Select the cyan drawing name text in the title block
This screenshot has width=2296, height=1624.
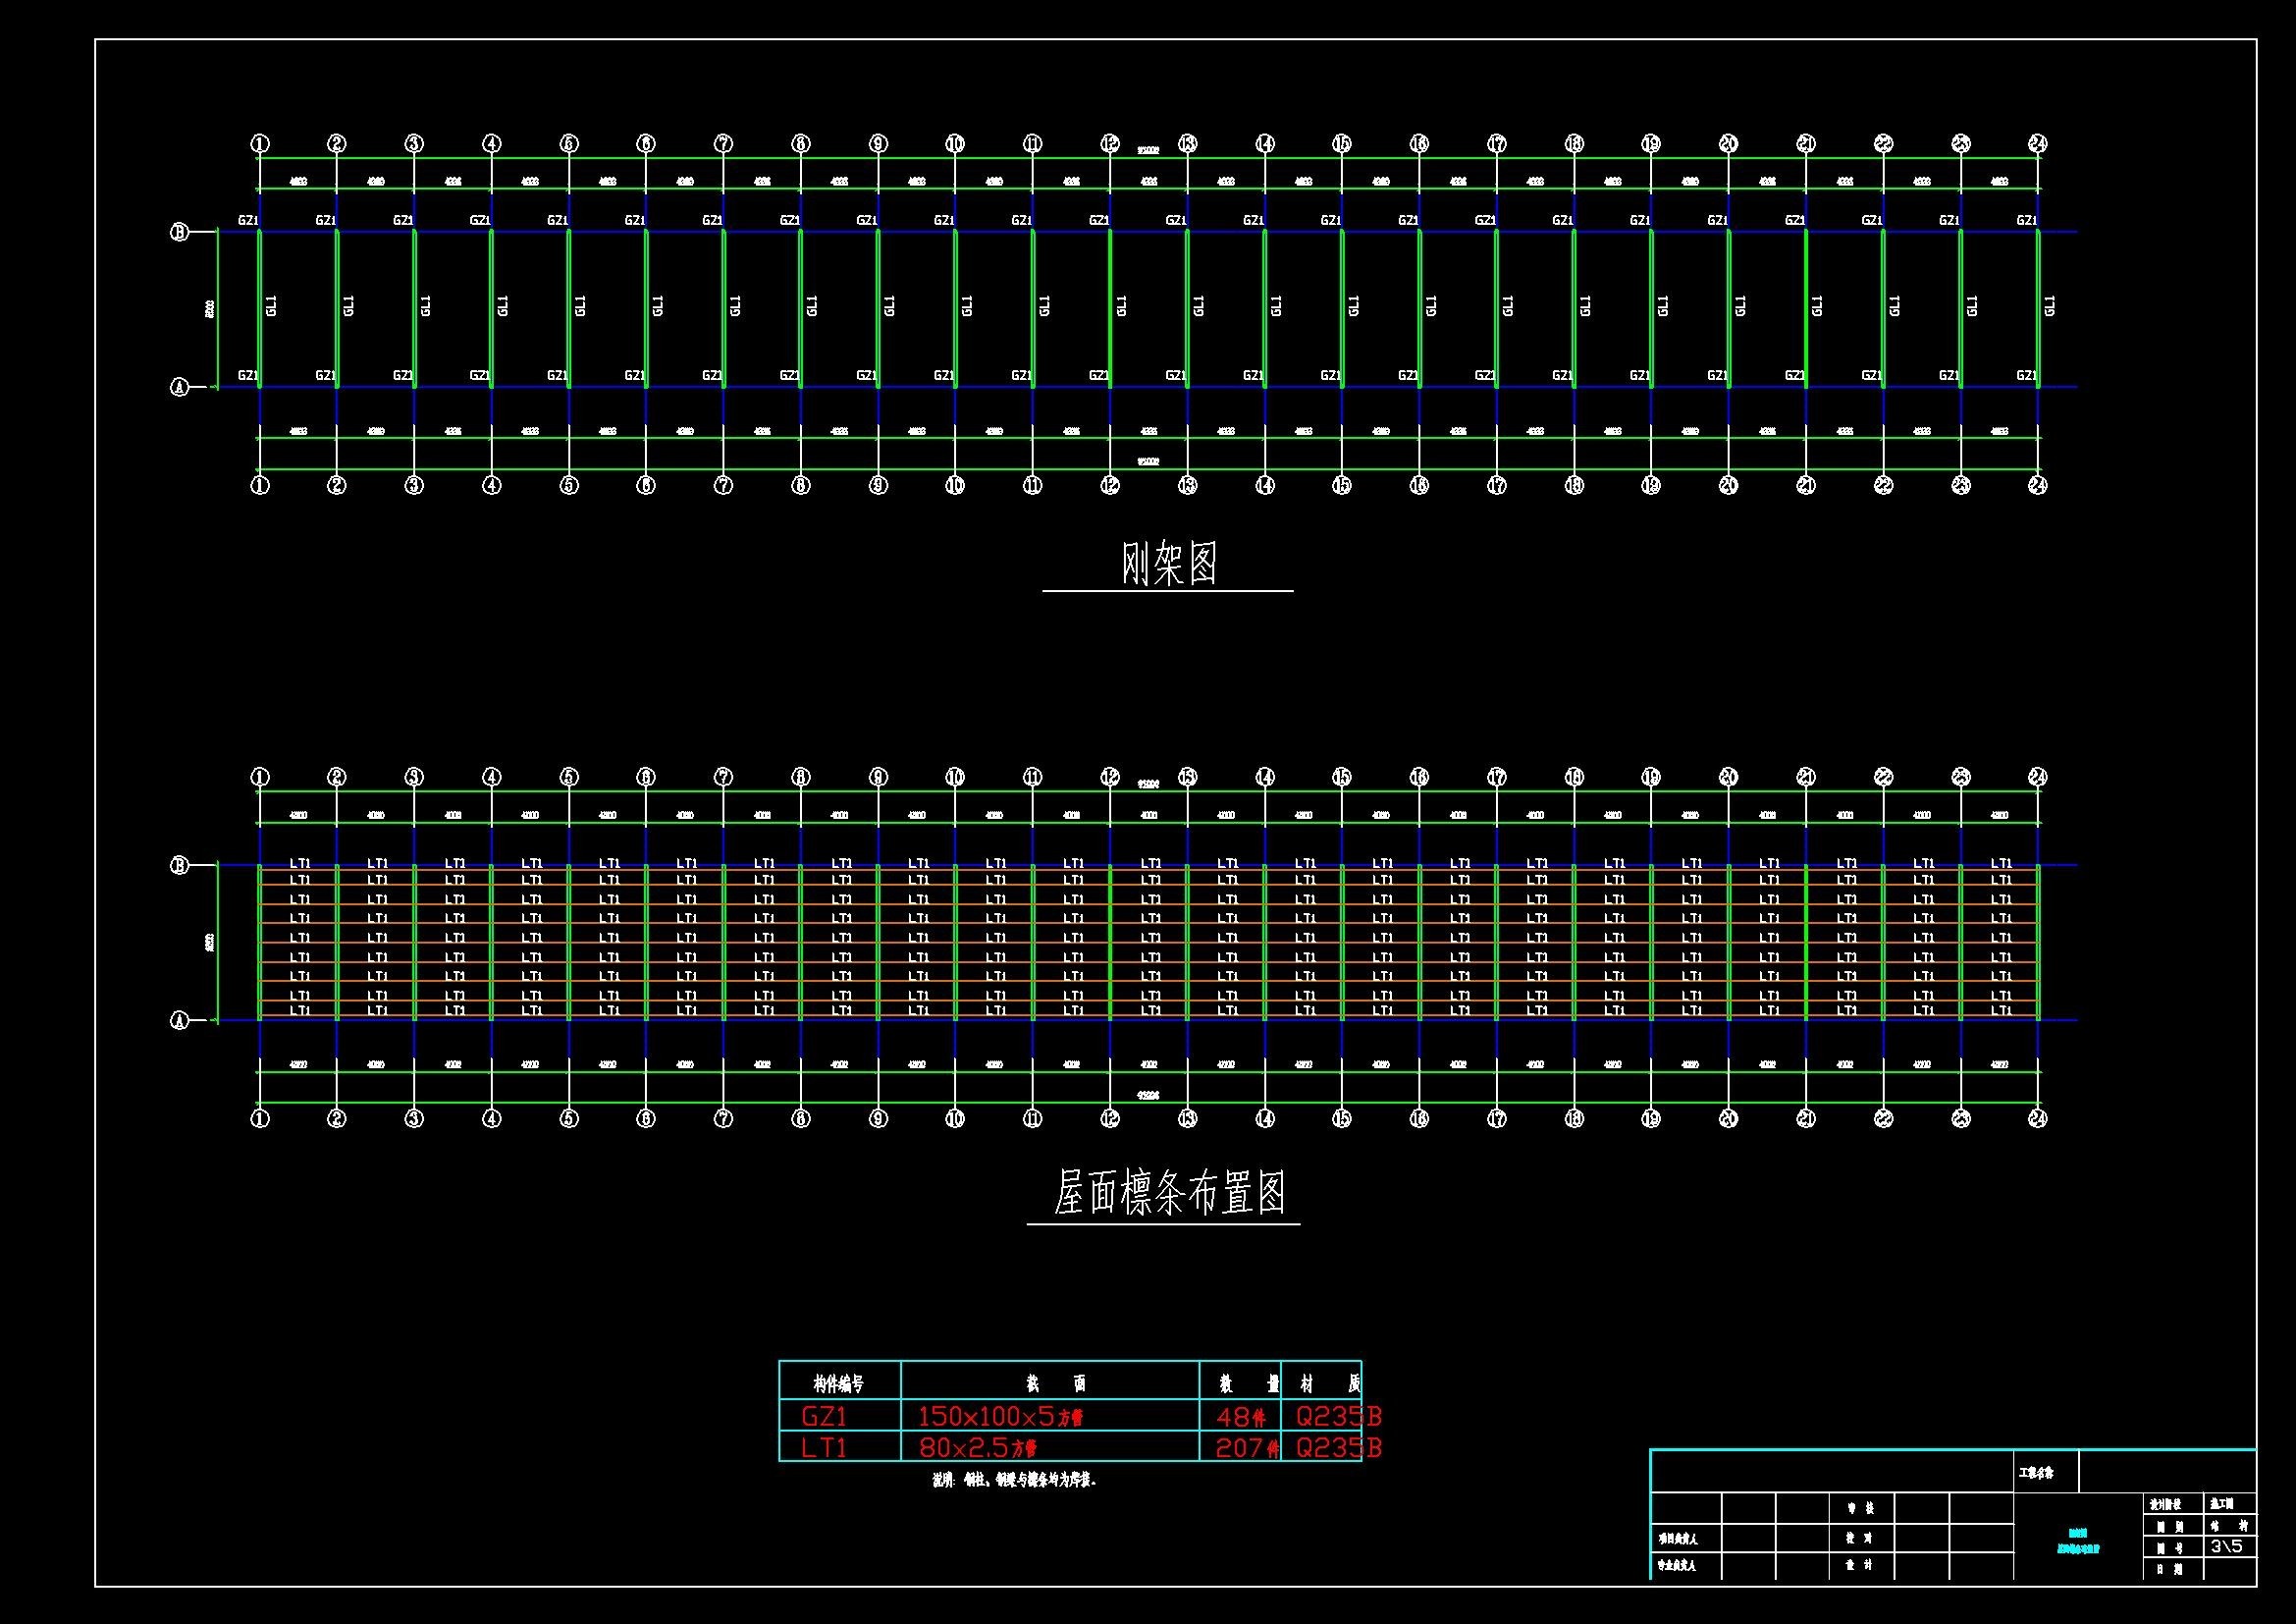click(2078, 1541)
